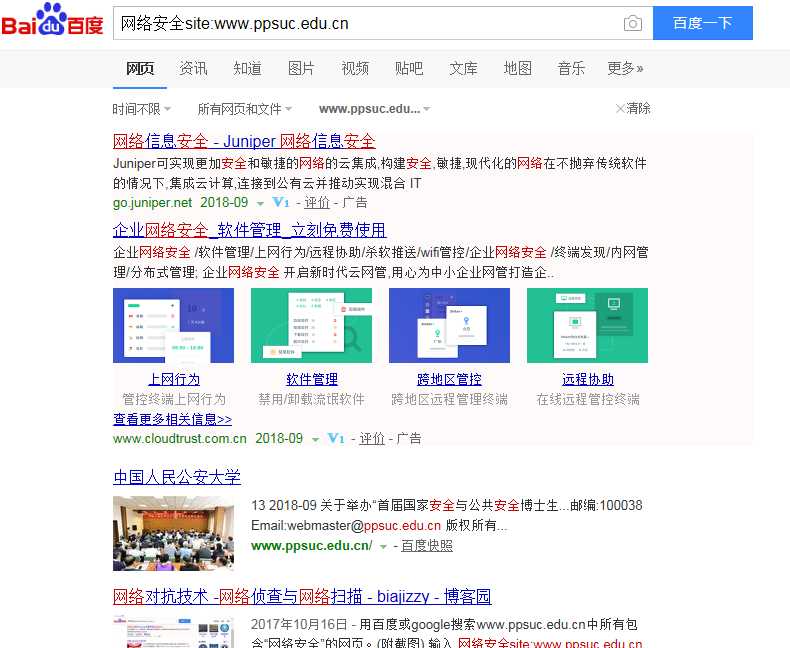This screenshot has height=648, width=790.
Task: Go to the 贴吧 tab
Action: click(x=409, y=69)
